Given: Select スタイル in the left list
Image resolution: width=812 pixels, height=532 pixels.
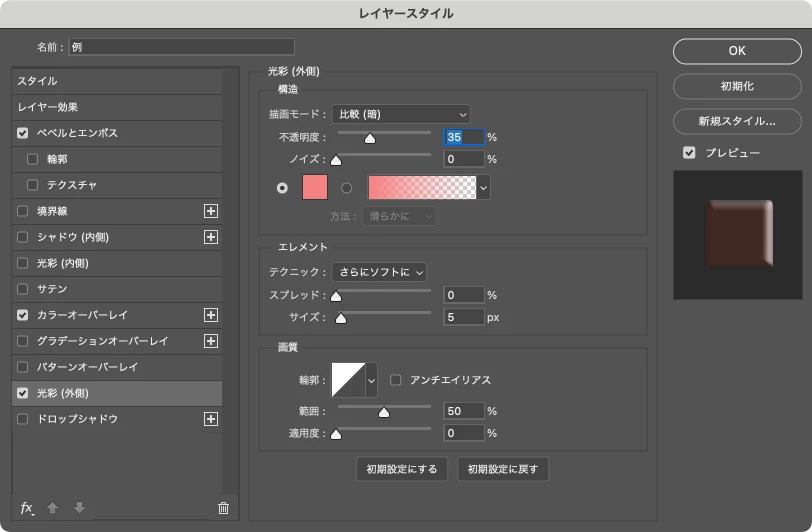Looking at the screenshot, I should coord(117,81).
